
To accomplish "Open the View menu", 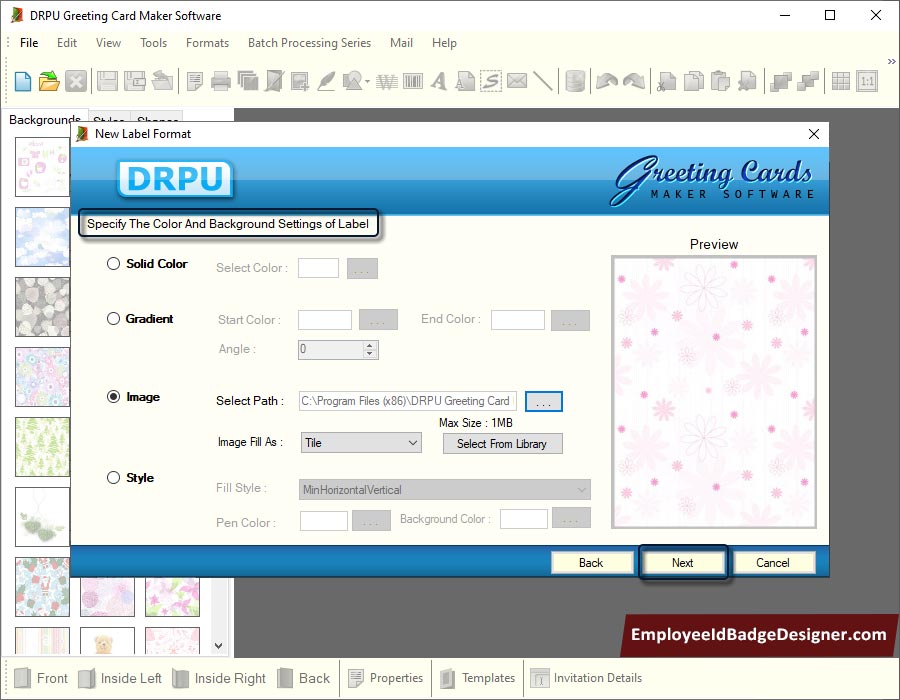I will (x=108, y=43).
